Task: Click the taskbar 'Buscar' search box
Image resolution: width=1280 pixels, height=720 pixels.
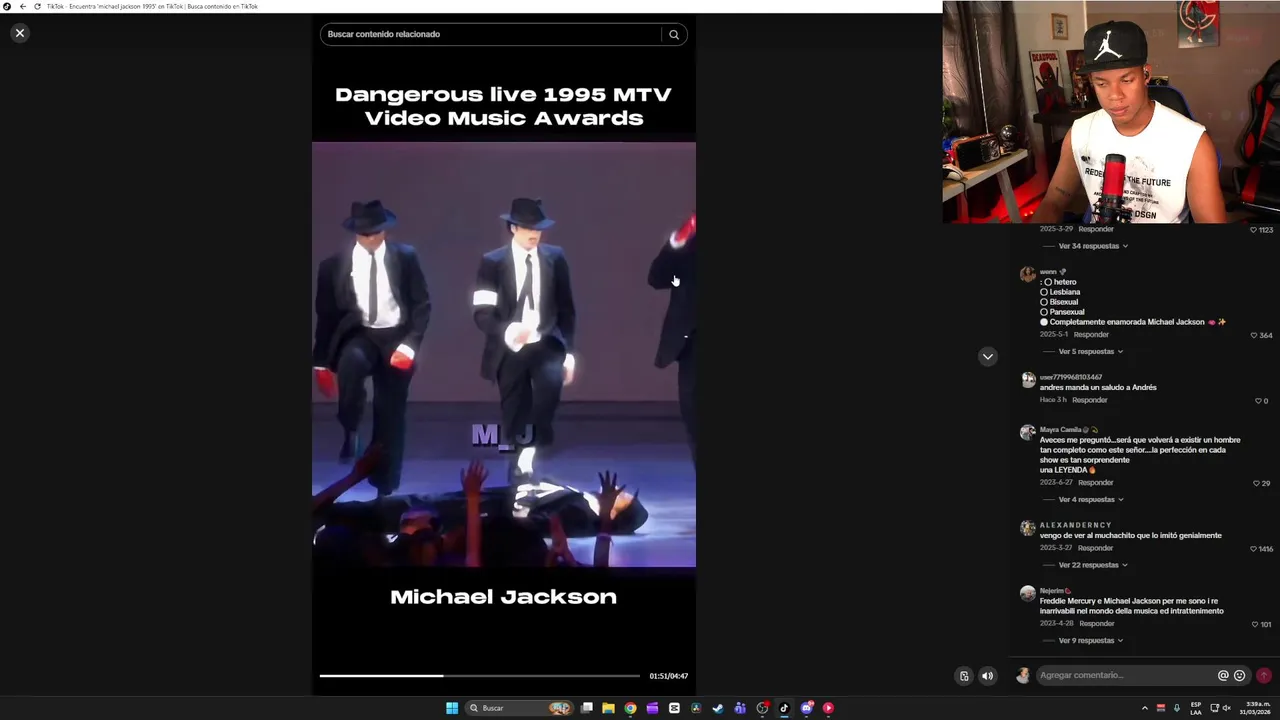Action: click(518, 708)
